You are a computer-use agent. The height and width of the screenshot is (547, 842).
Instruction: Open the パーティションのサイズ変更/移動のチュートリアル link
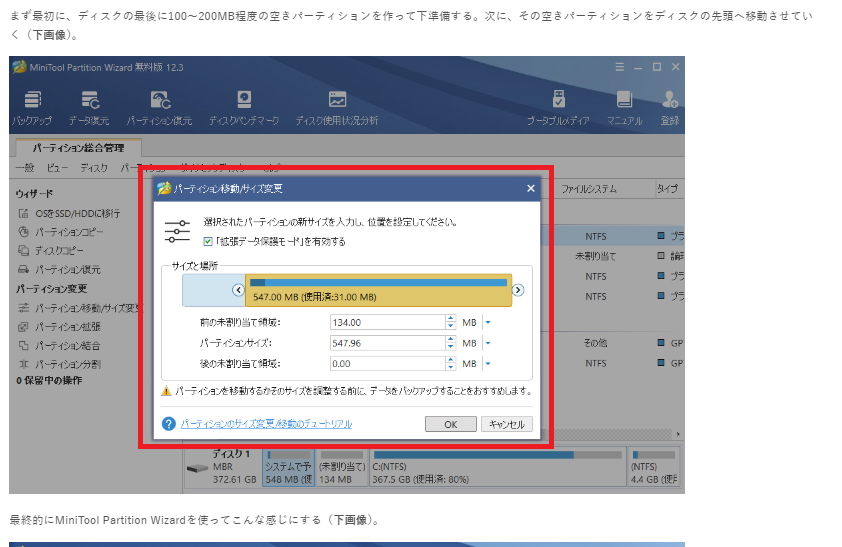[x=266, y=424]
